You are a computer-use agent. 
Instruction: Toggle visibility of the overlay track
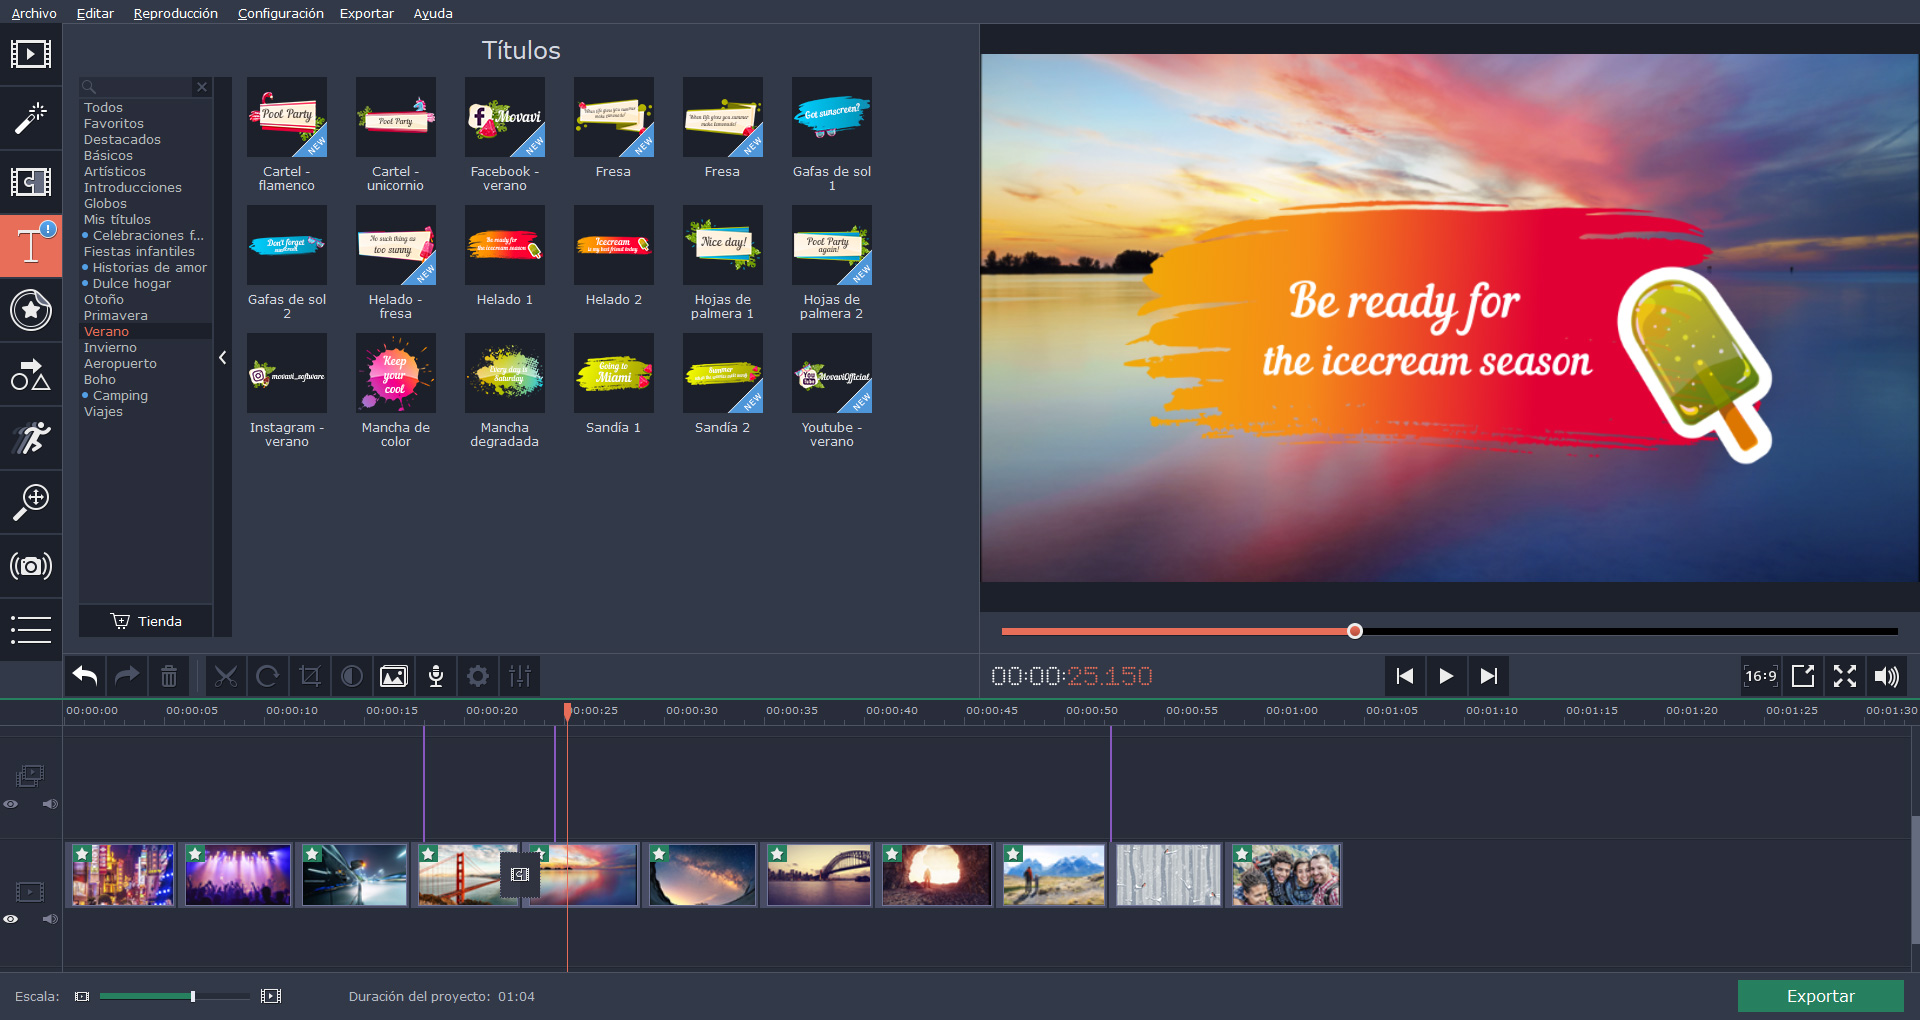(x=11, y=804)
